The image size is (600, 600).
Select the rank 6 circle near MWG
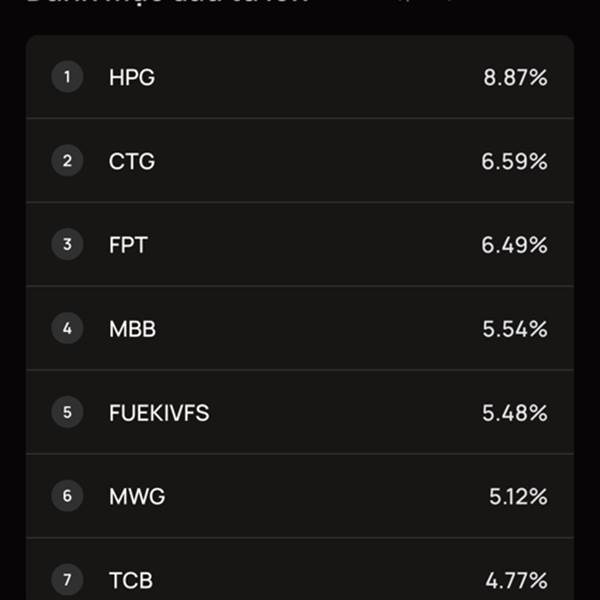coord(67,496)
